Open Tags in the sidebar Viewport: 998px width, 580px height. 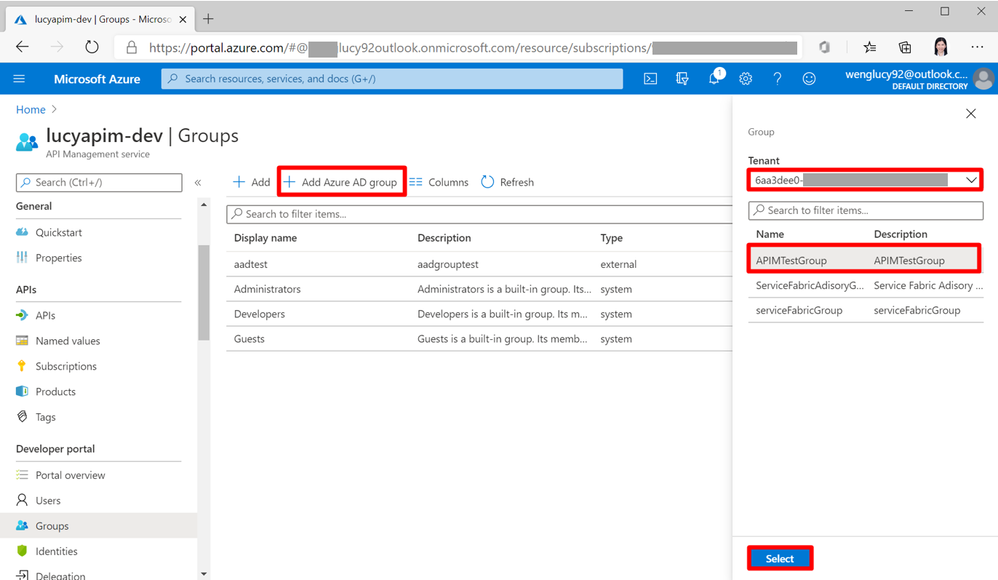45,417
